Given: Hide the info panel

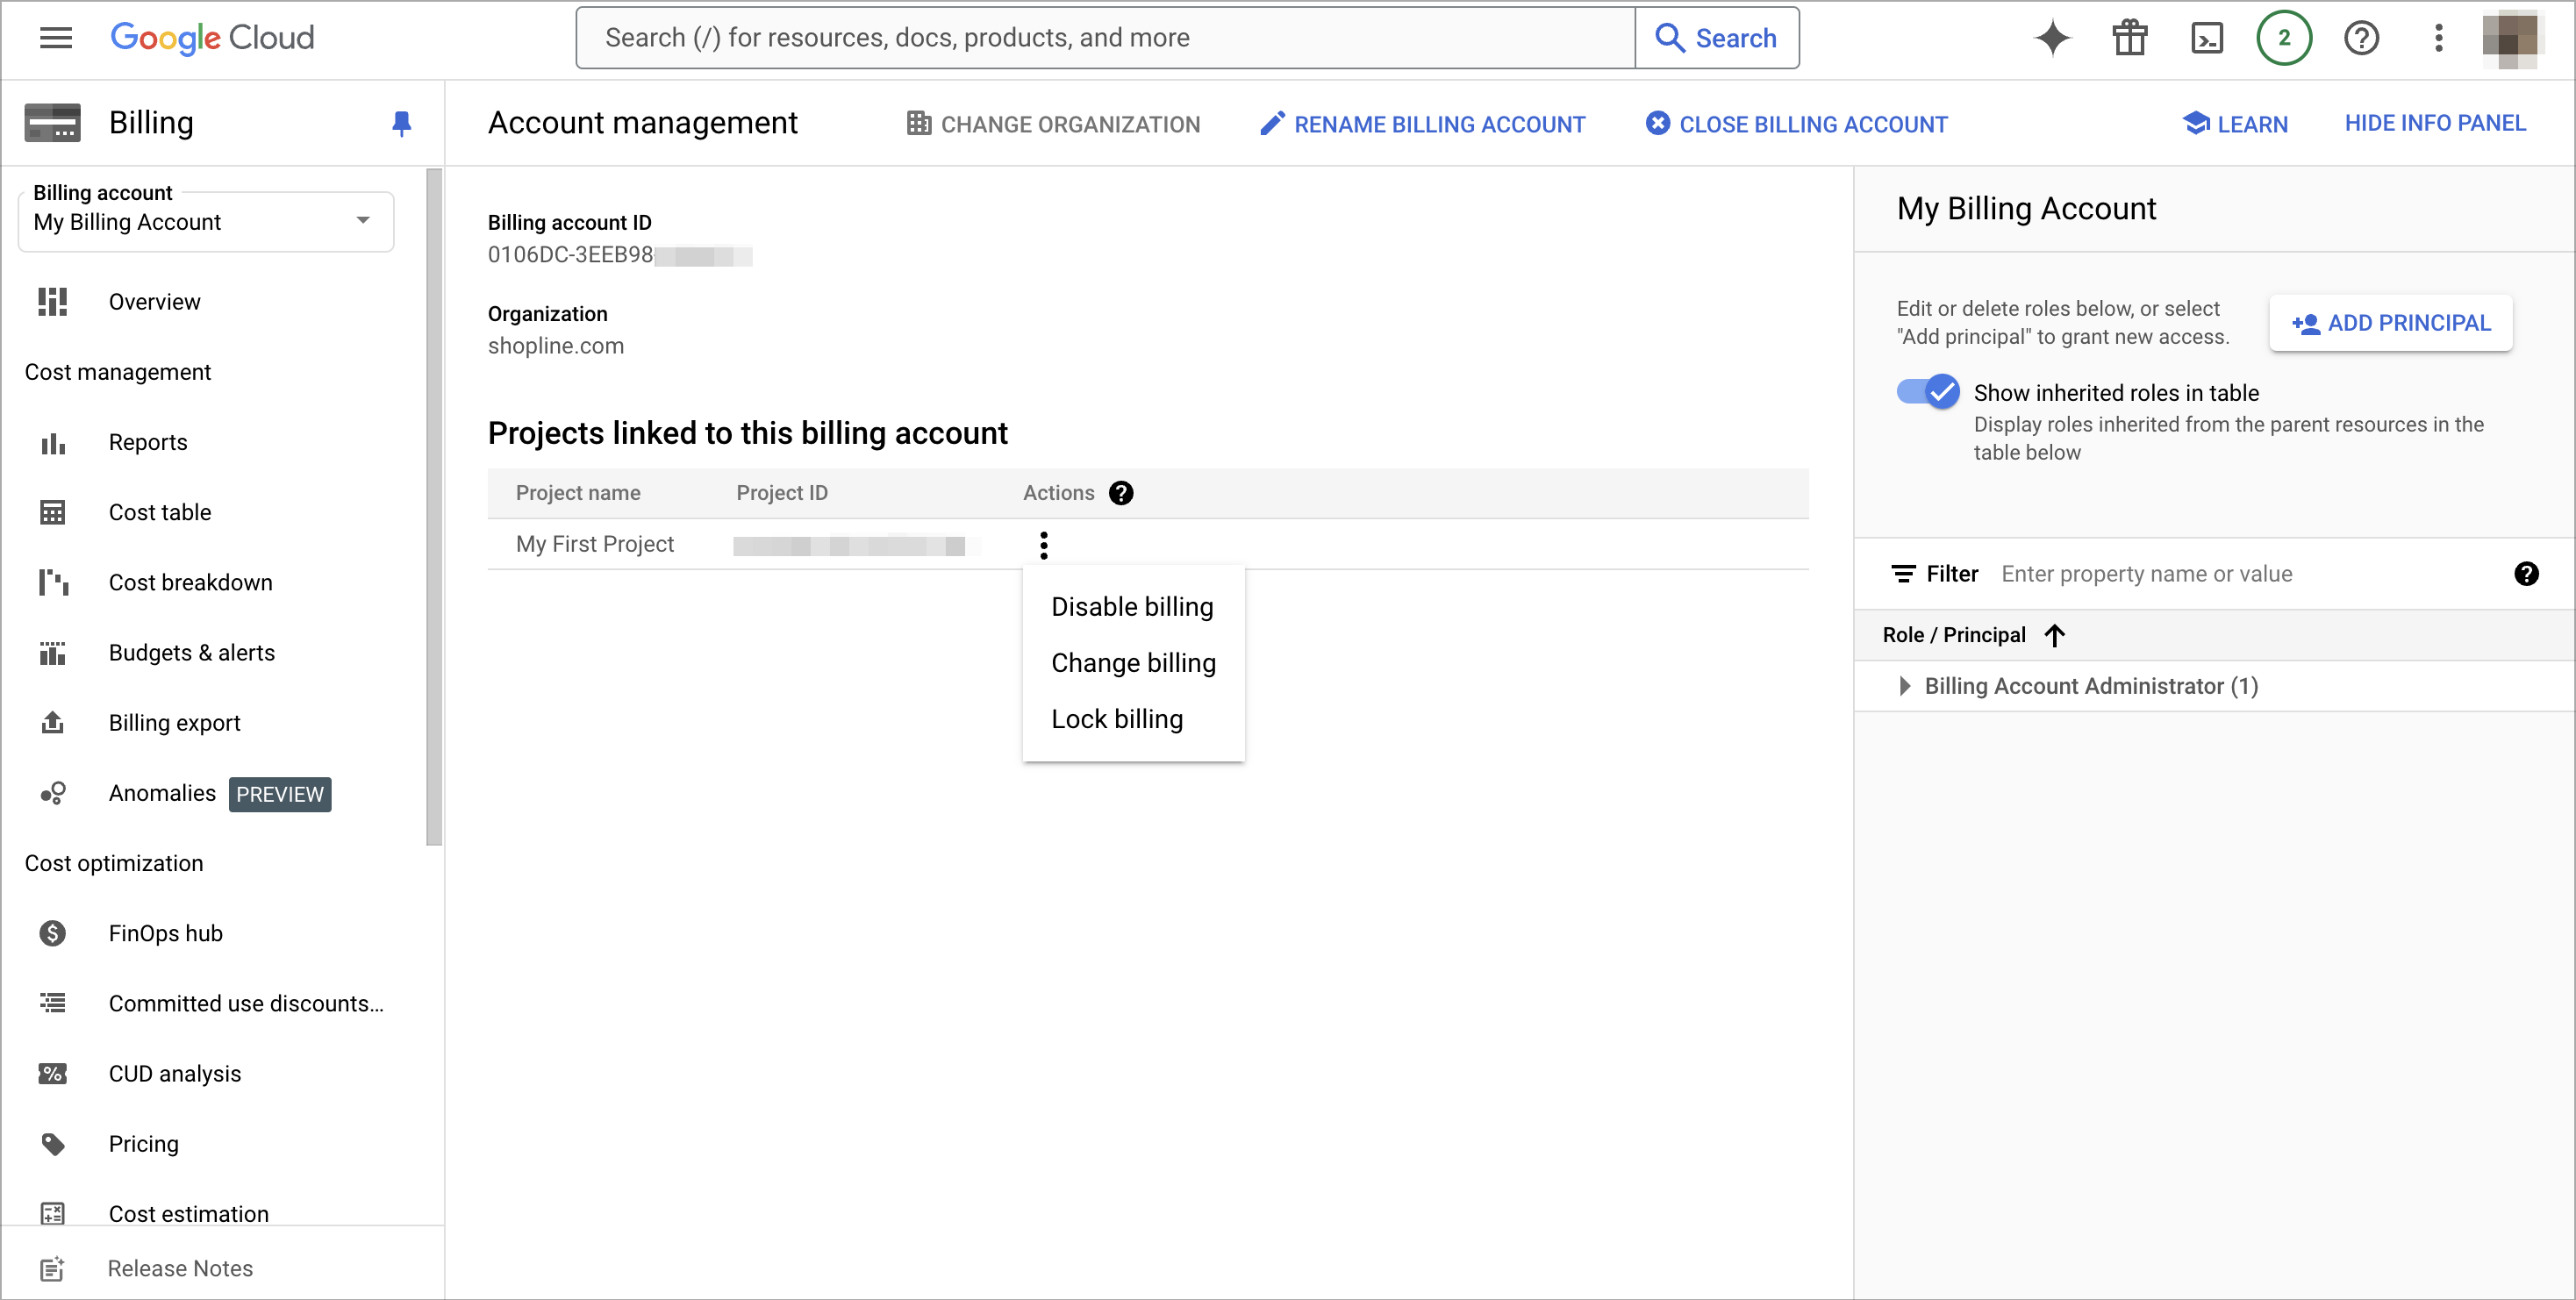Looking at the screenshot, I should click(x=2435, y=123).
